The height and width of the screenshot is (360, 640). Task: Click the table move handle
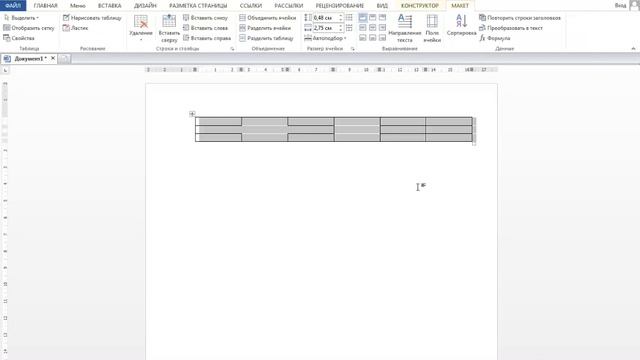192,114
